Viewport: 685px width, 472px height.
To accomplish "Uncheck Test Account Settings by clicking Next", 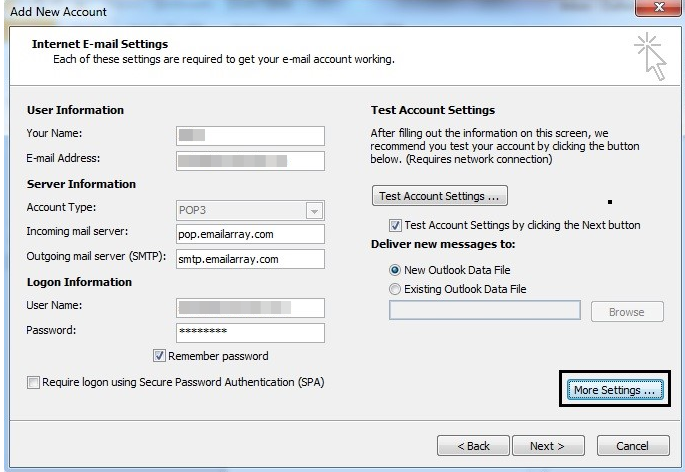I will pyautogui.click(x=395, y=225).
